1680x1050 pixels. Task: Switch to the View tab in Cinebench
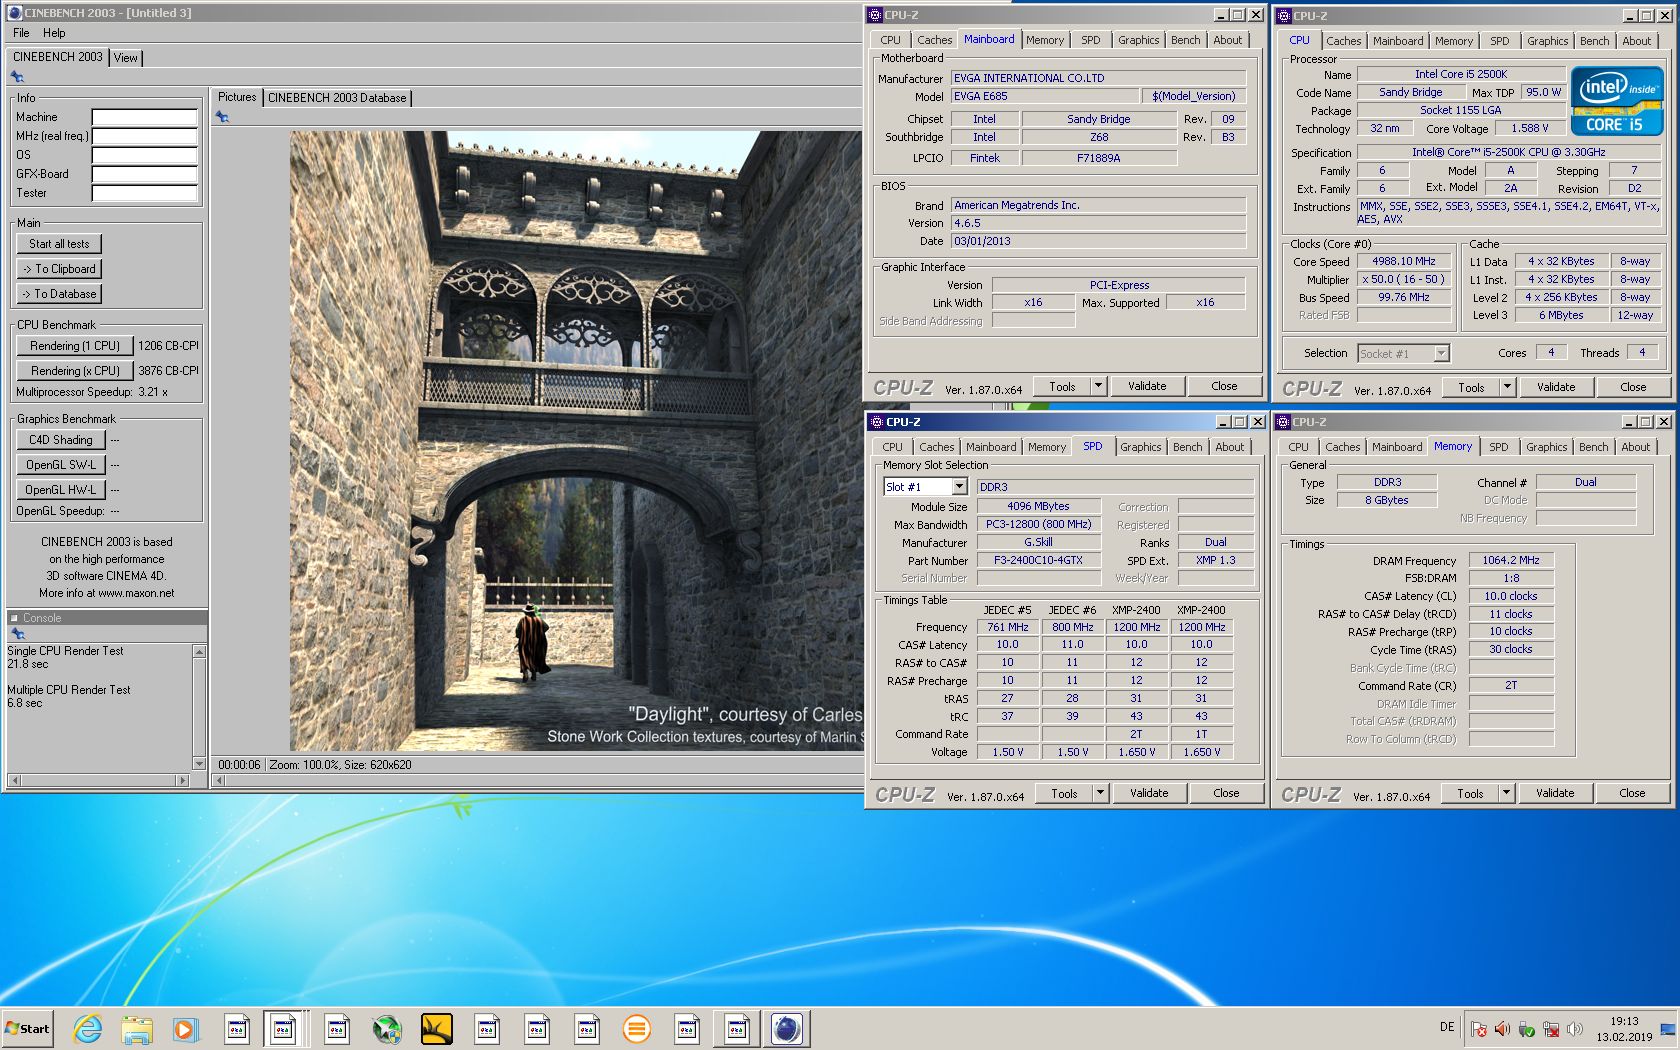126,58
